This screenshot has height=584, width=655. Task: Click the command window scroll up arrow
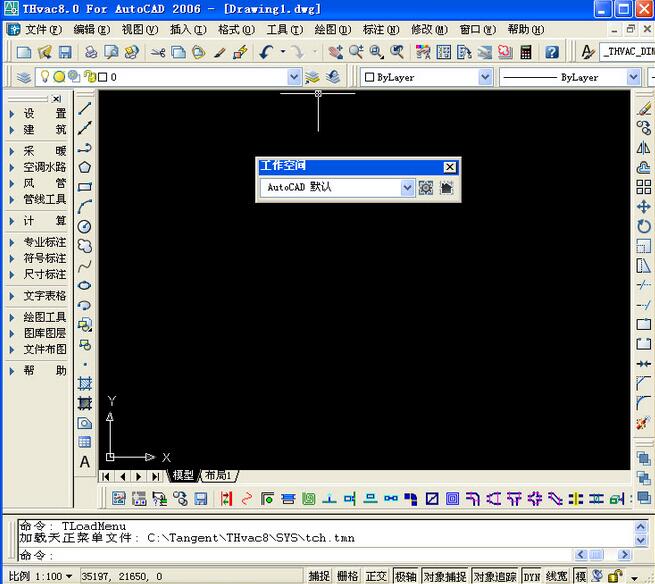coord(641,526)
